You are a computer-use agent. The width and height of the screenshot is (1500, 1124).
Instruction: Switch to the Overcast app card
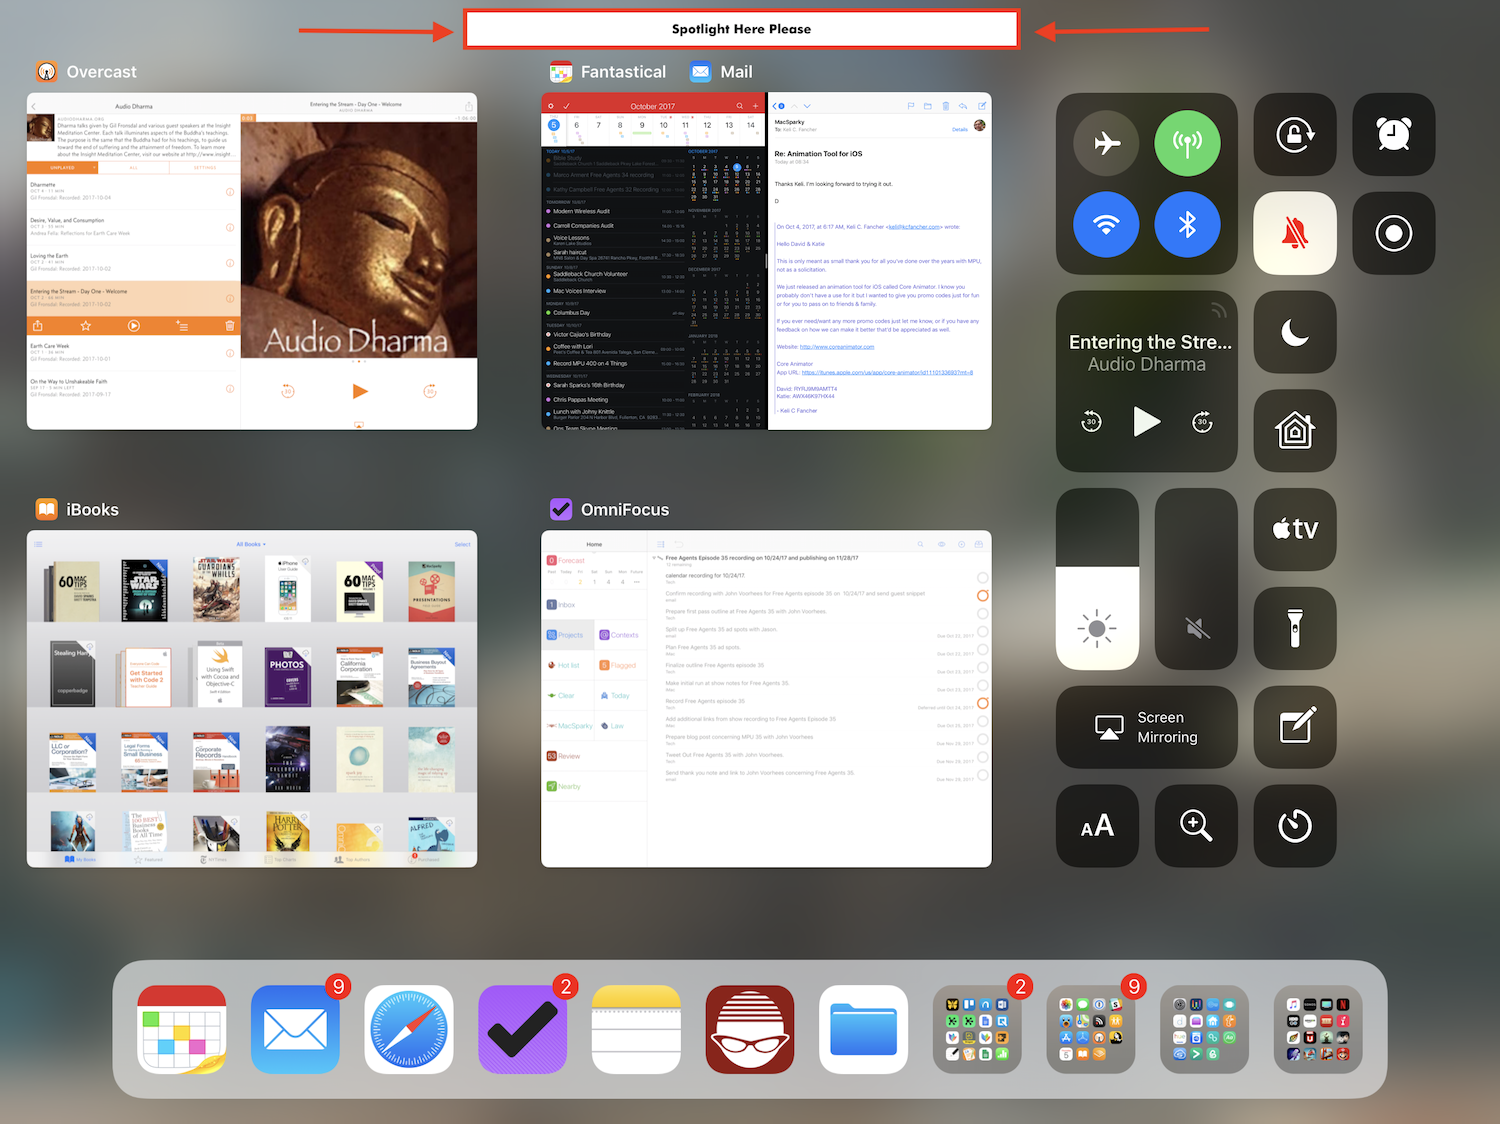[252, 261]
